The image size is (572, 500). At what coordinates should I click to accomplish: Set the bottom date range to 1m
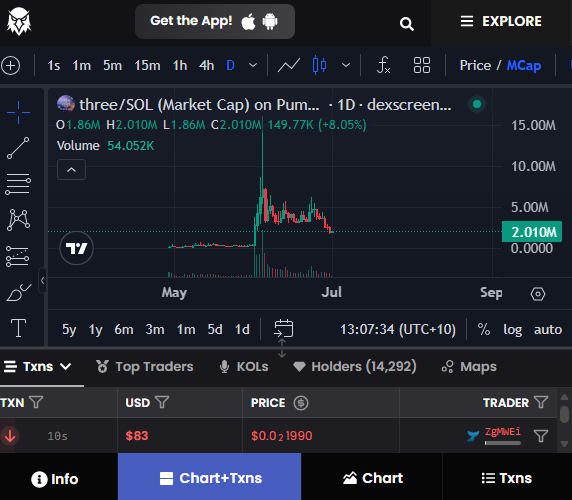186,329
